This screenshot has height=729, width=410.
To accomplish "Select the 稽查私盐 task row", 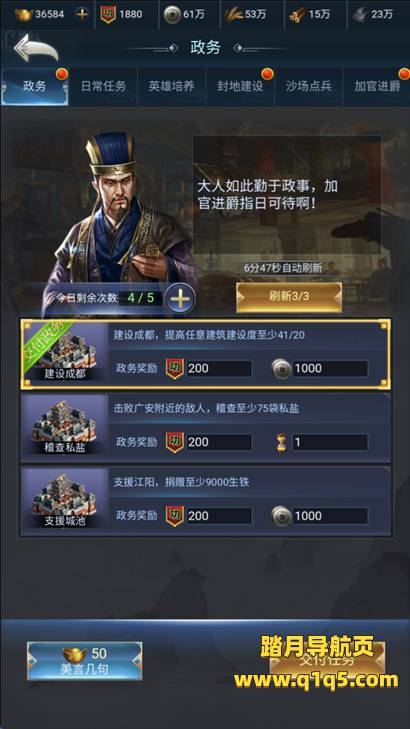I will click(x=205, y=428).
